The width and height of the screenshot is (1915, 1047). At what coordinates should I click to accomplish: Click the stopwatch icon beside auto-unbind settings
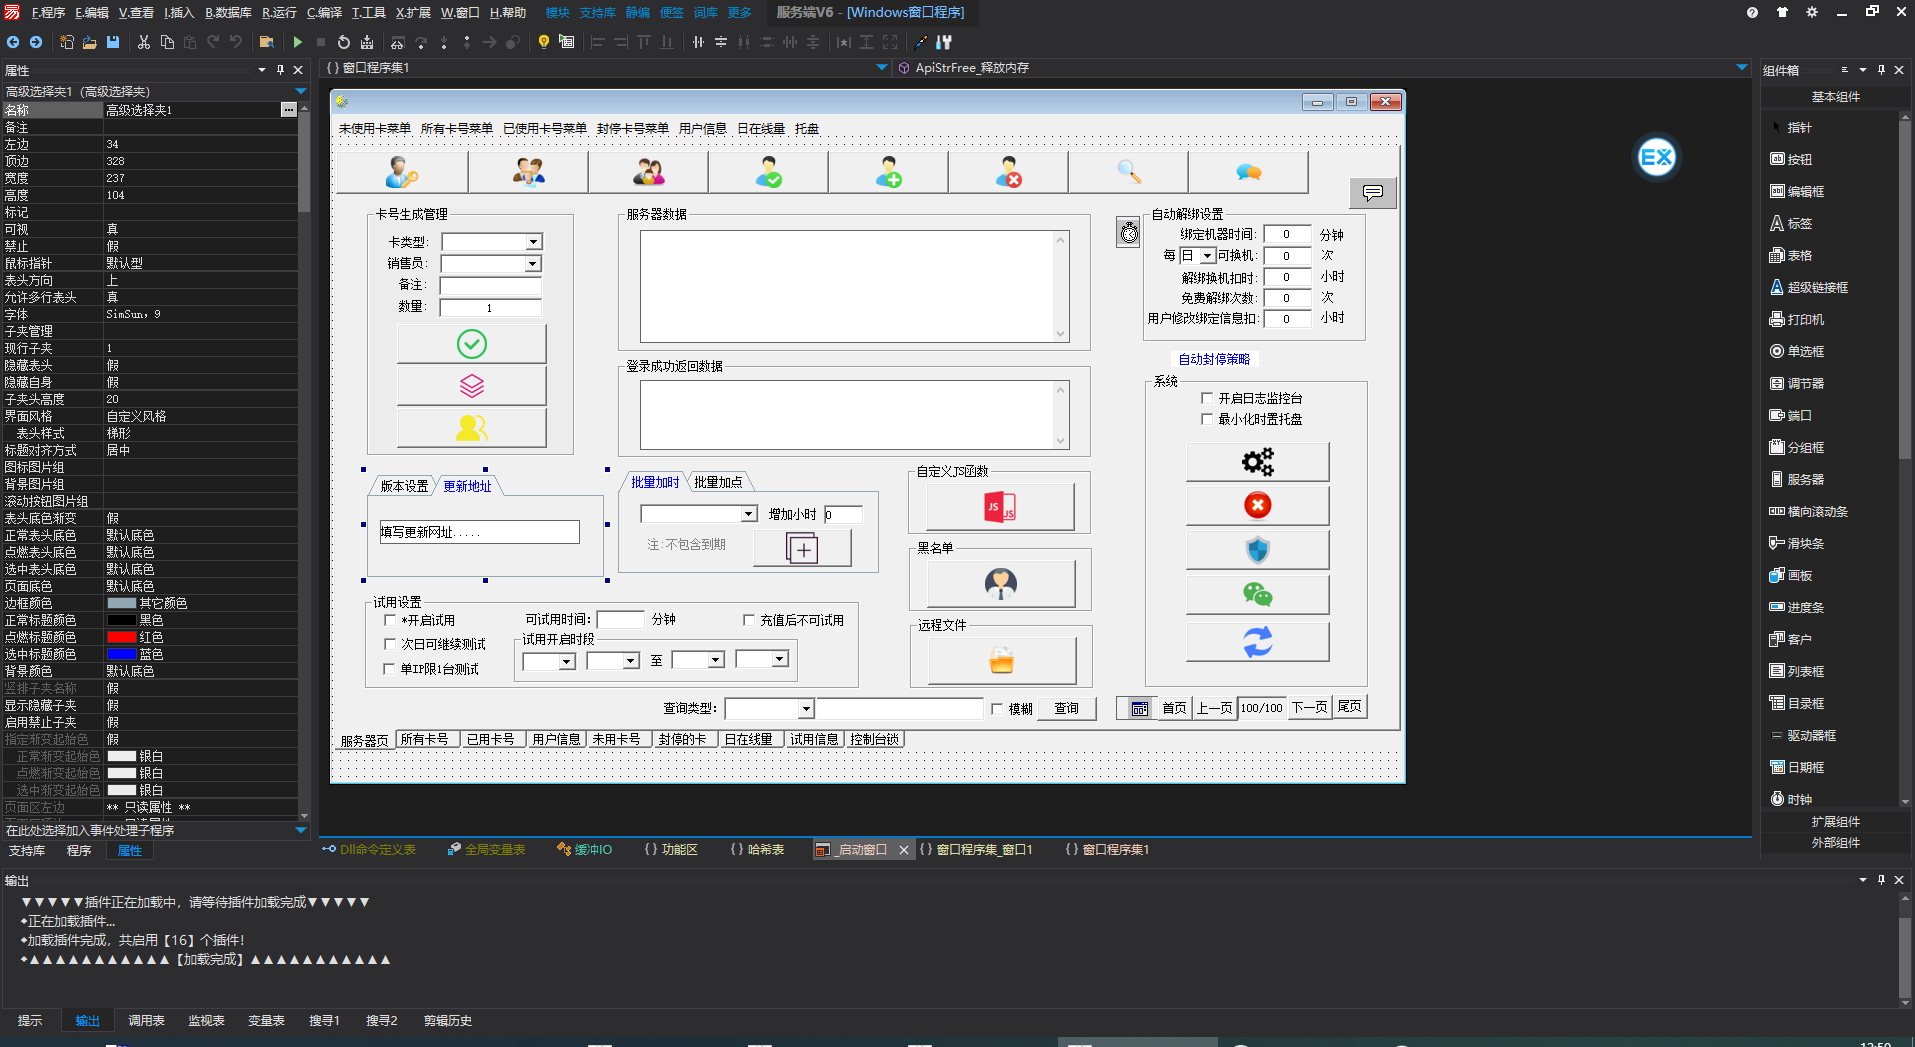1128,233
